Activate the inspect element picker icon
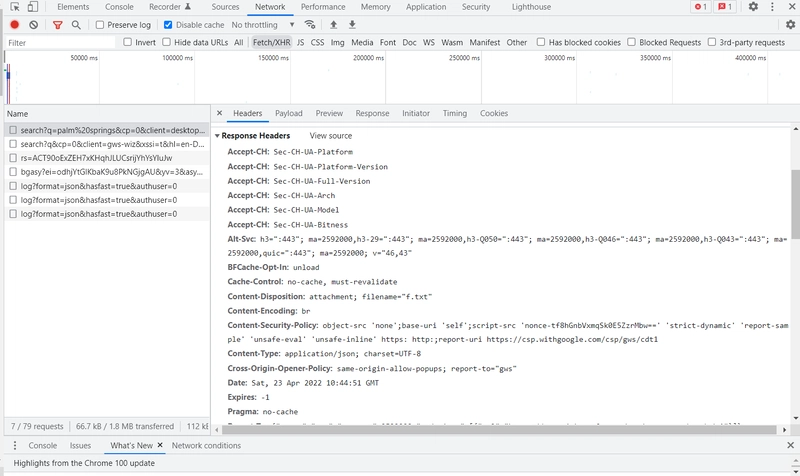The image size is (800, 476). [x=15, y=7]
